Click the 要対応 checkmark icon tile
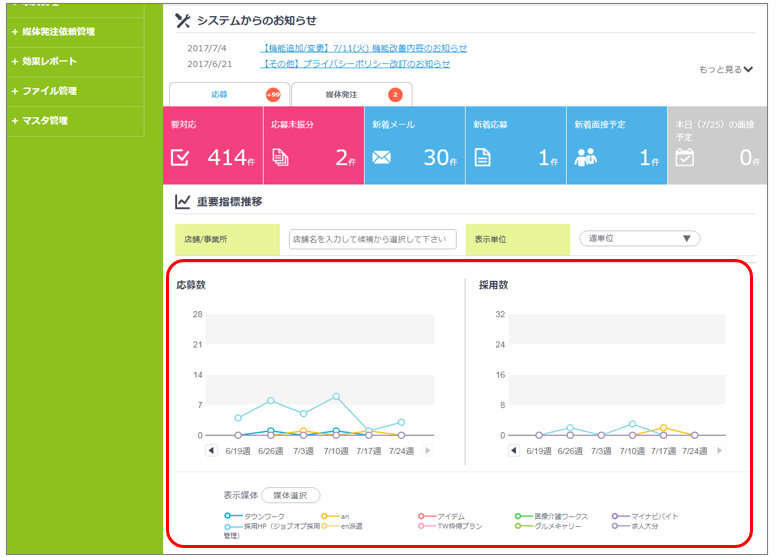Screen dimensions: 777x557 [180, 158]
